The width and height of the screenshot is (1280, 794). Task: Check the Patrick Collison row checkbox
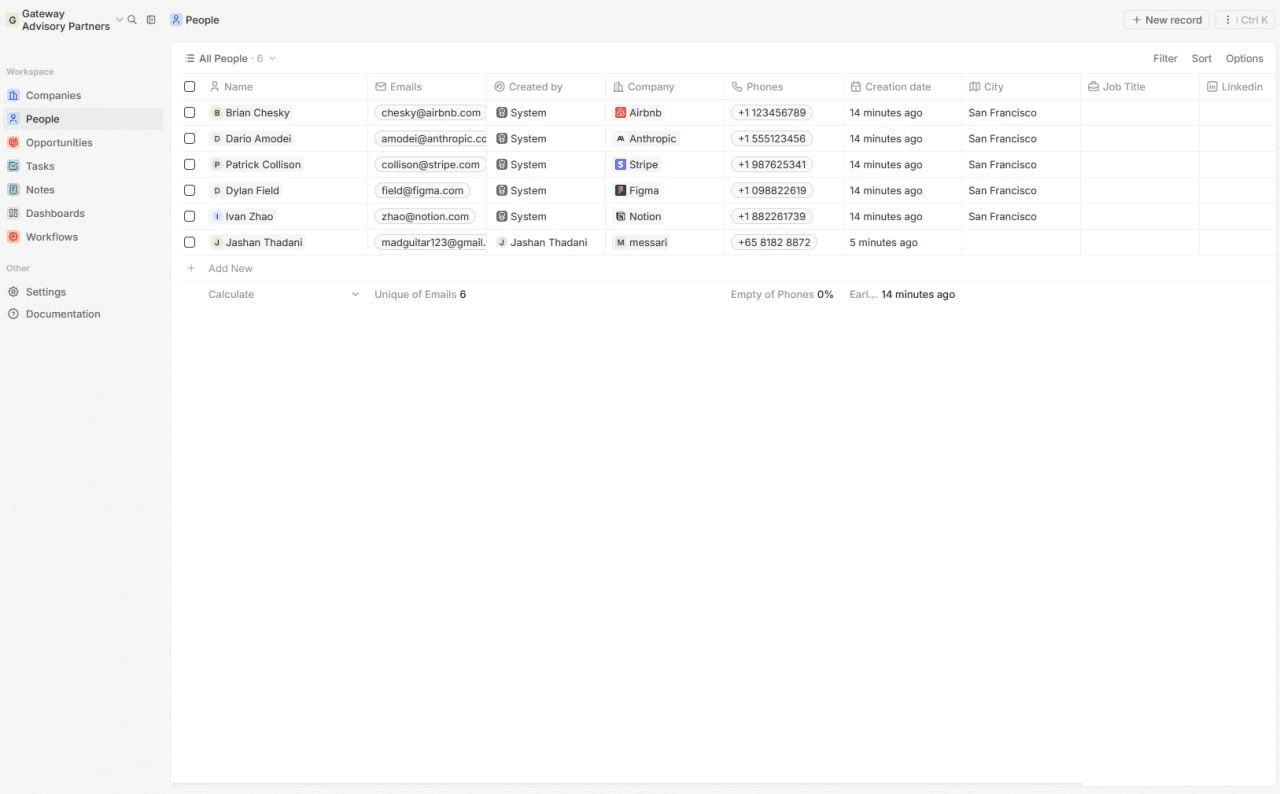(x=189, y=165)
